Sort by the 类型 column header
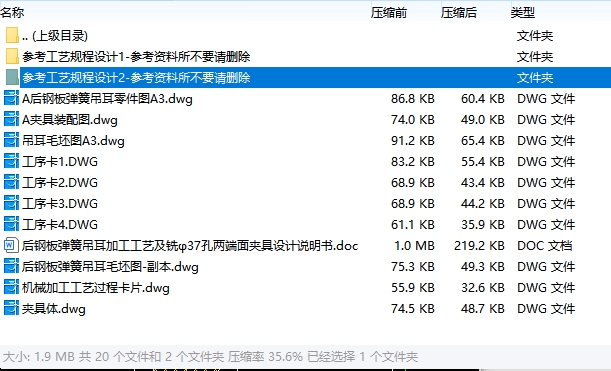The width and height of the screenshot is (611, 371). click(523, 13)
